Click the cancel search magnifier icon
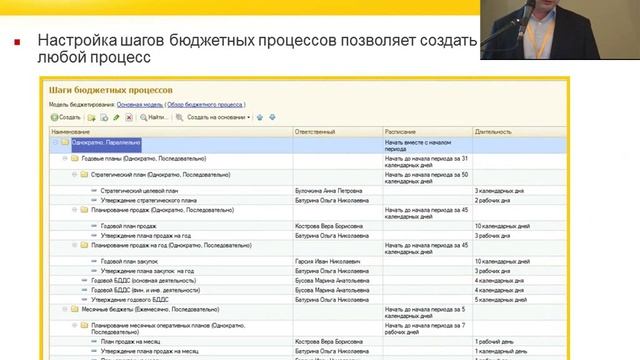This screenshot has width=640, height=360. (179, 118)
